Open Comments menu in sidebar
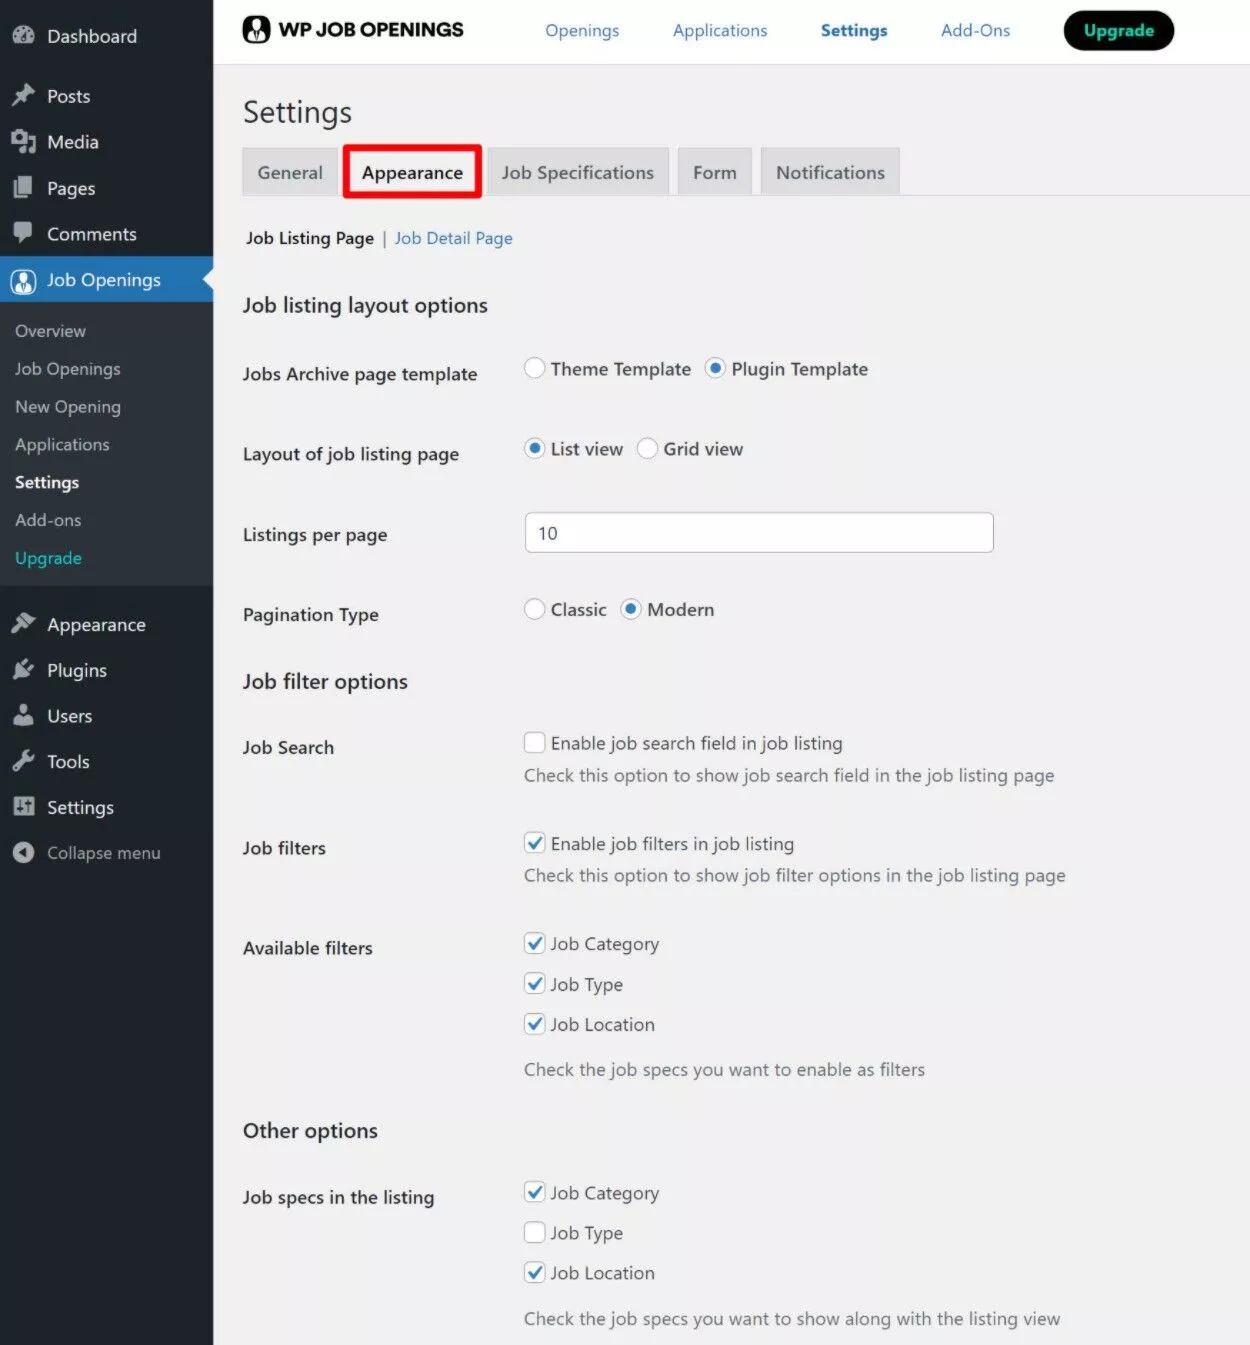1250x1345 pixels. (x=91, y=234)
